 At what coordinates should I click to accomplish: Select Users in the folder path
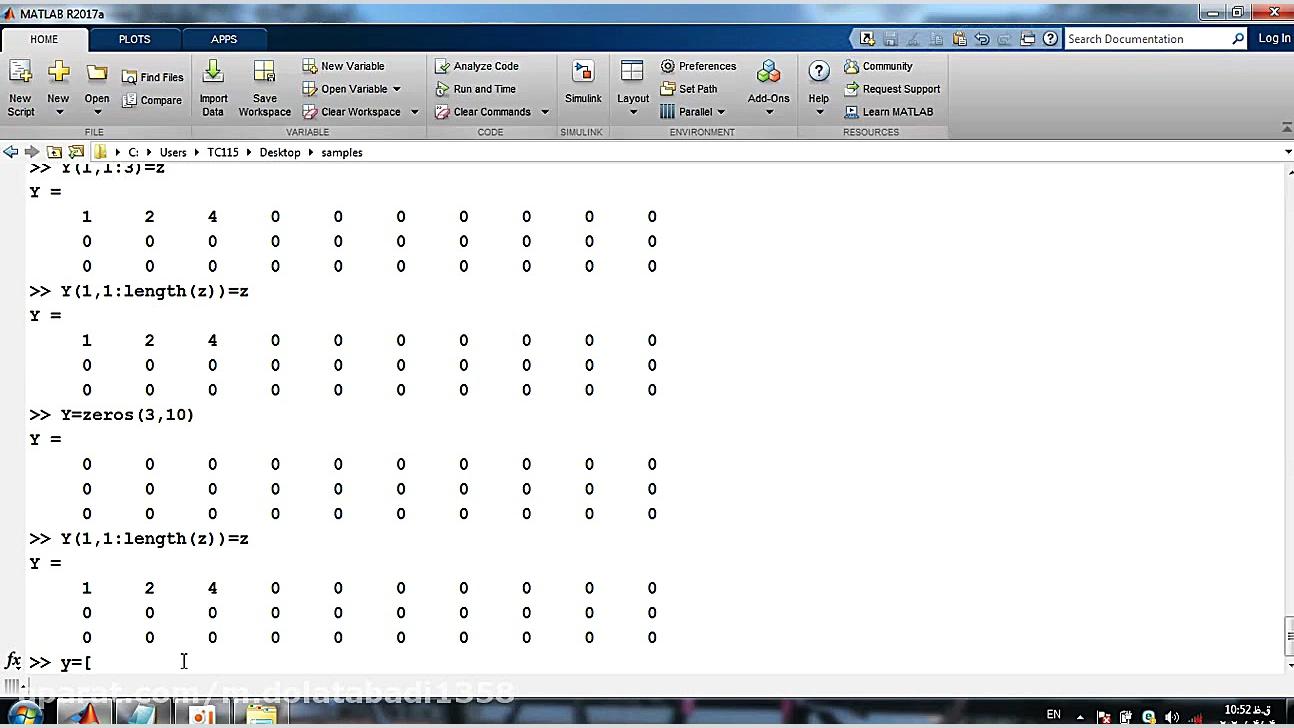(x=173, y=152)
